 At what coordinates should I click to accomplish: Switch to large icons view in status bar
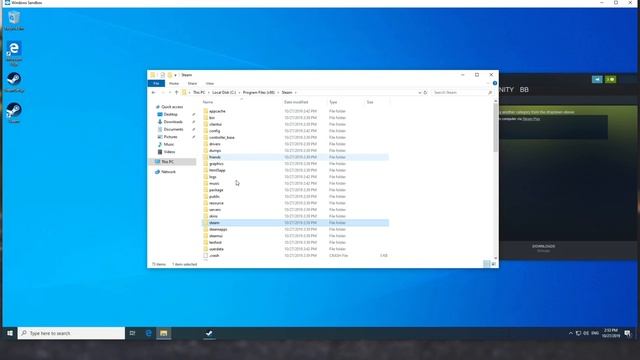click(x=493, y=264)
